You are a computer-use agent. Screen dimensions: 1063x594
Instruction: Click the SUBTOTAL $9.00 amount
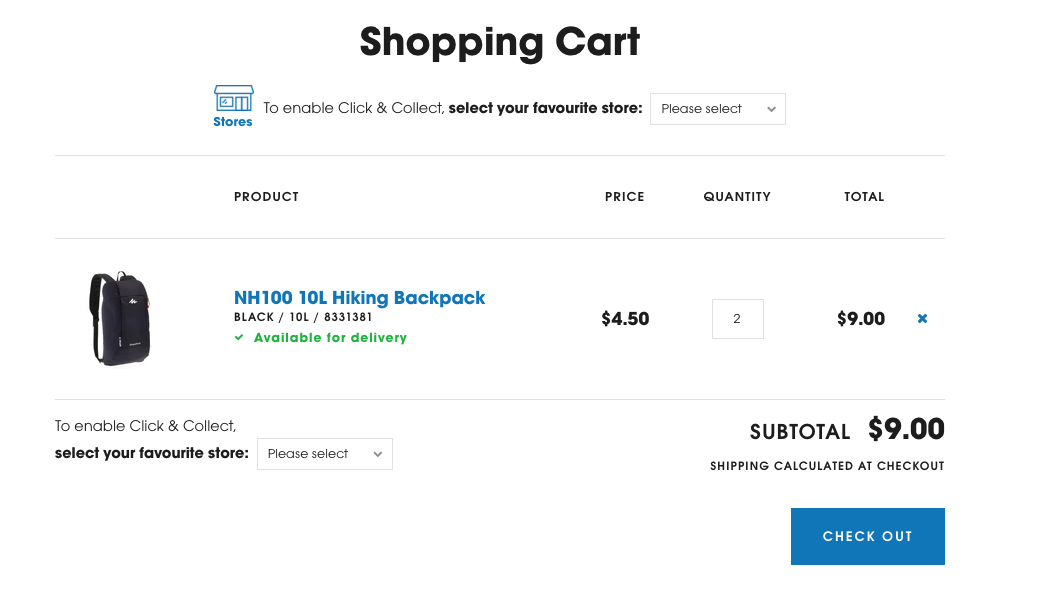905,429
